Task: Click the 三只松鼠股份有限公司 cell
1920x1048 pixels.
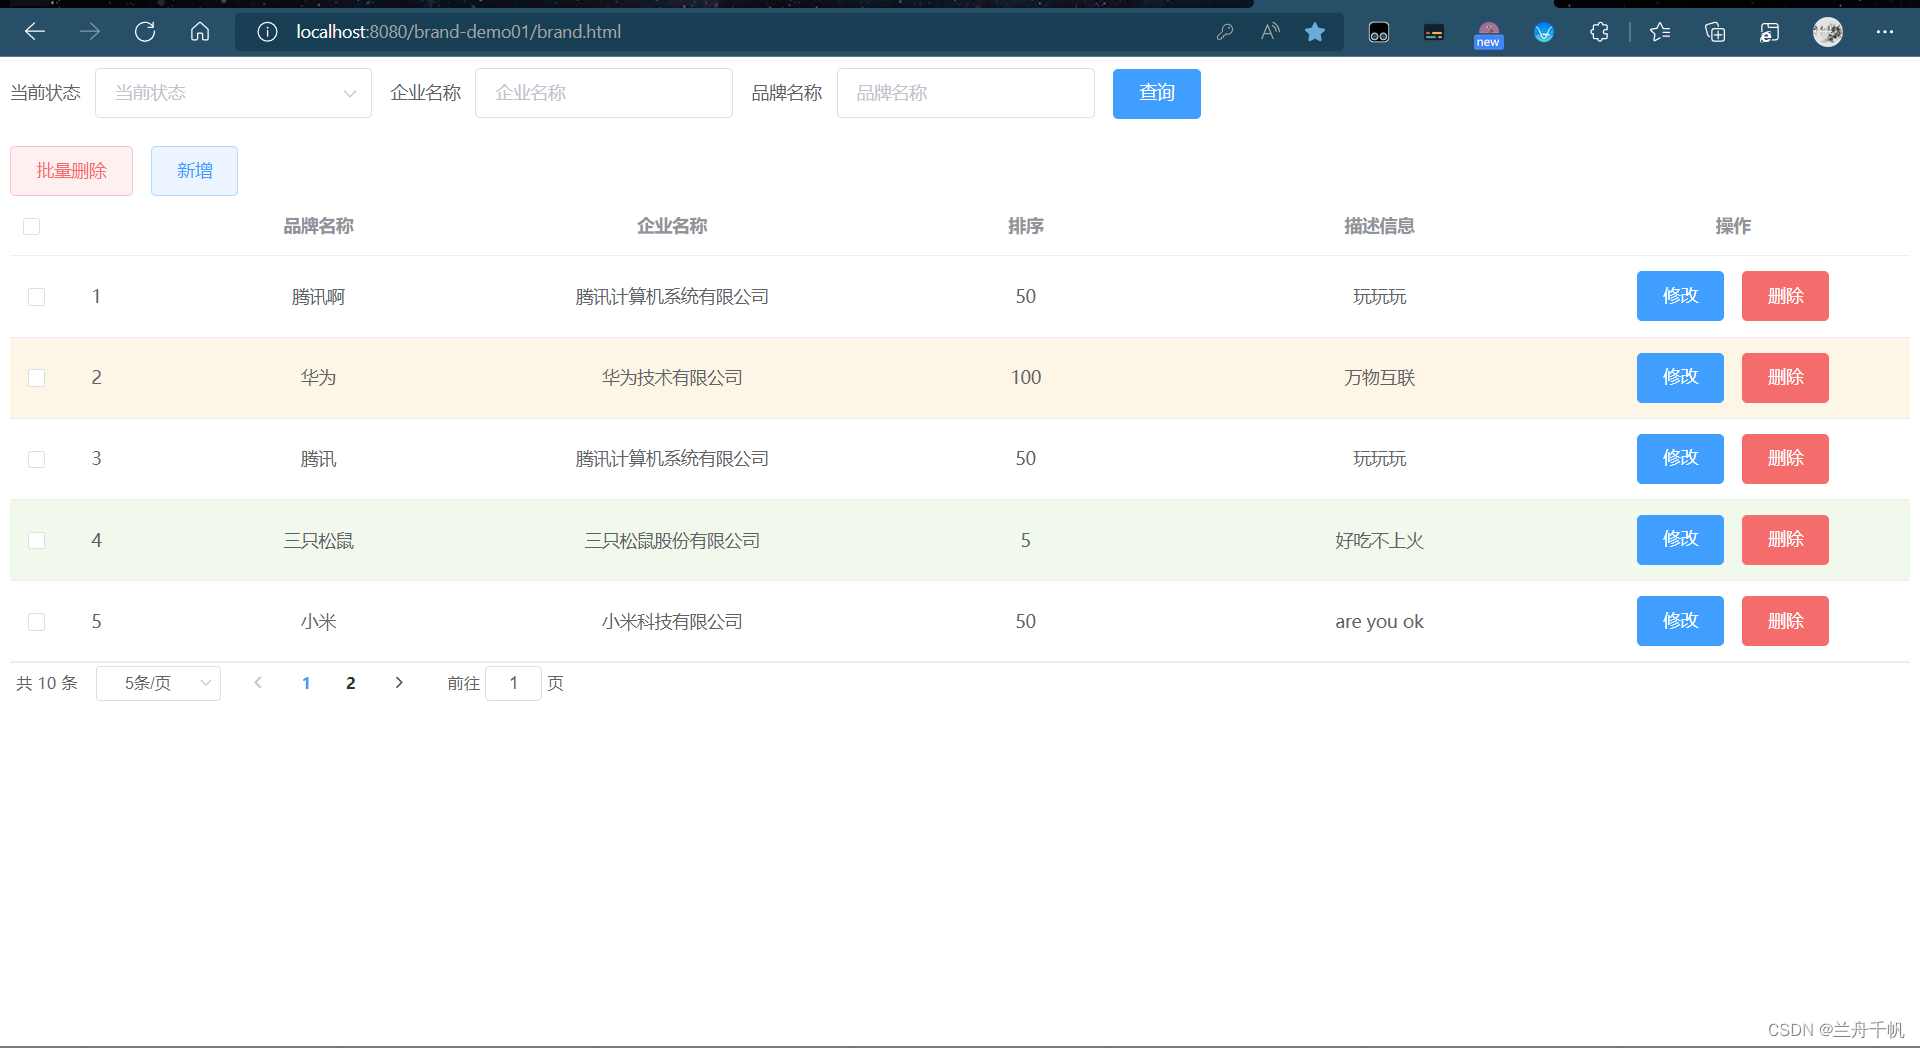Action: (672, 541)
